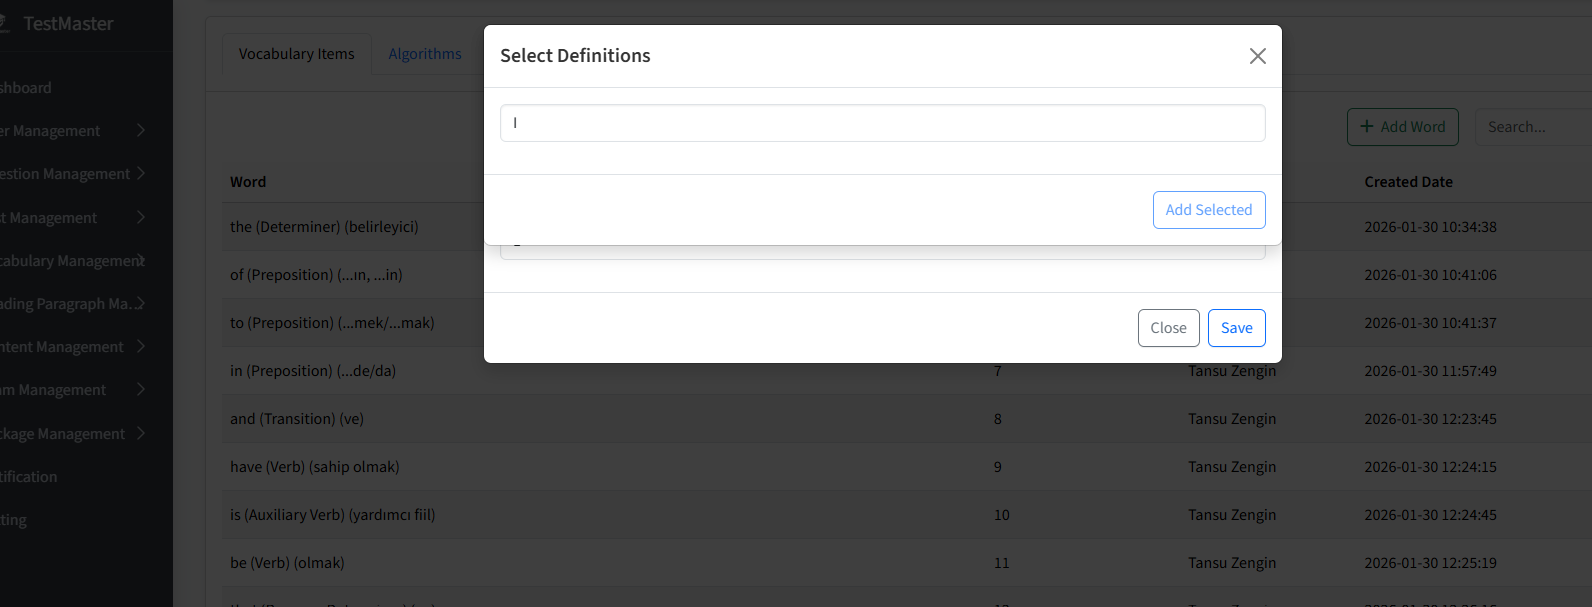
Task: Close the Select Definitions dialog with X
Action: 1257,56
